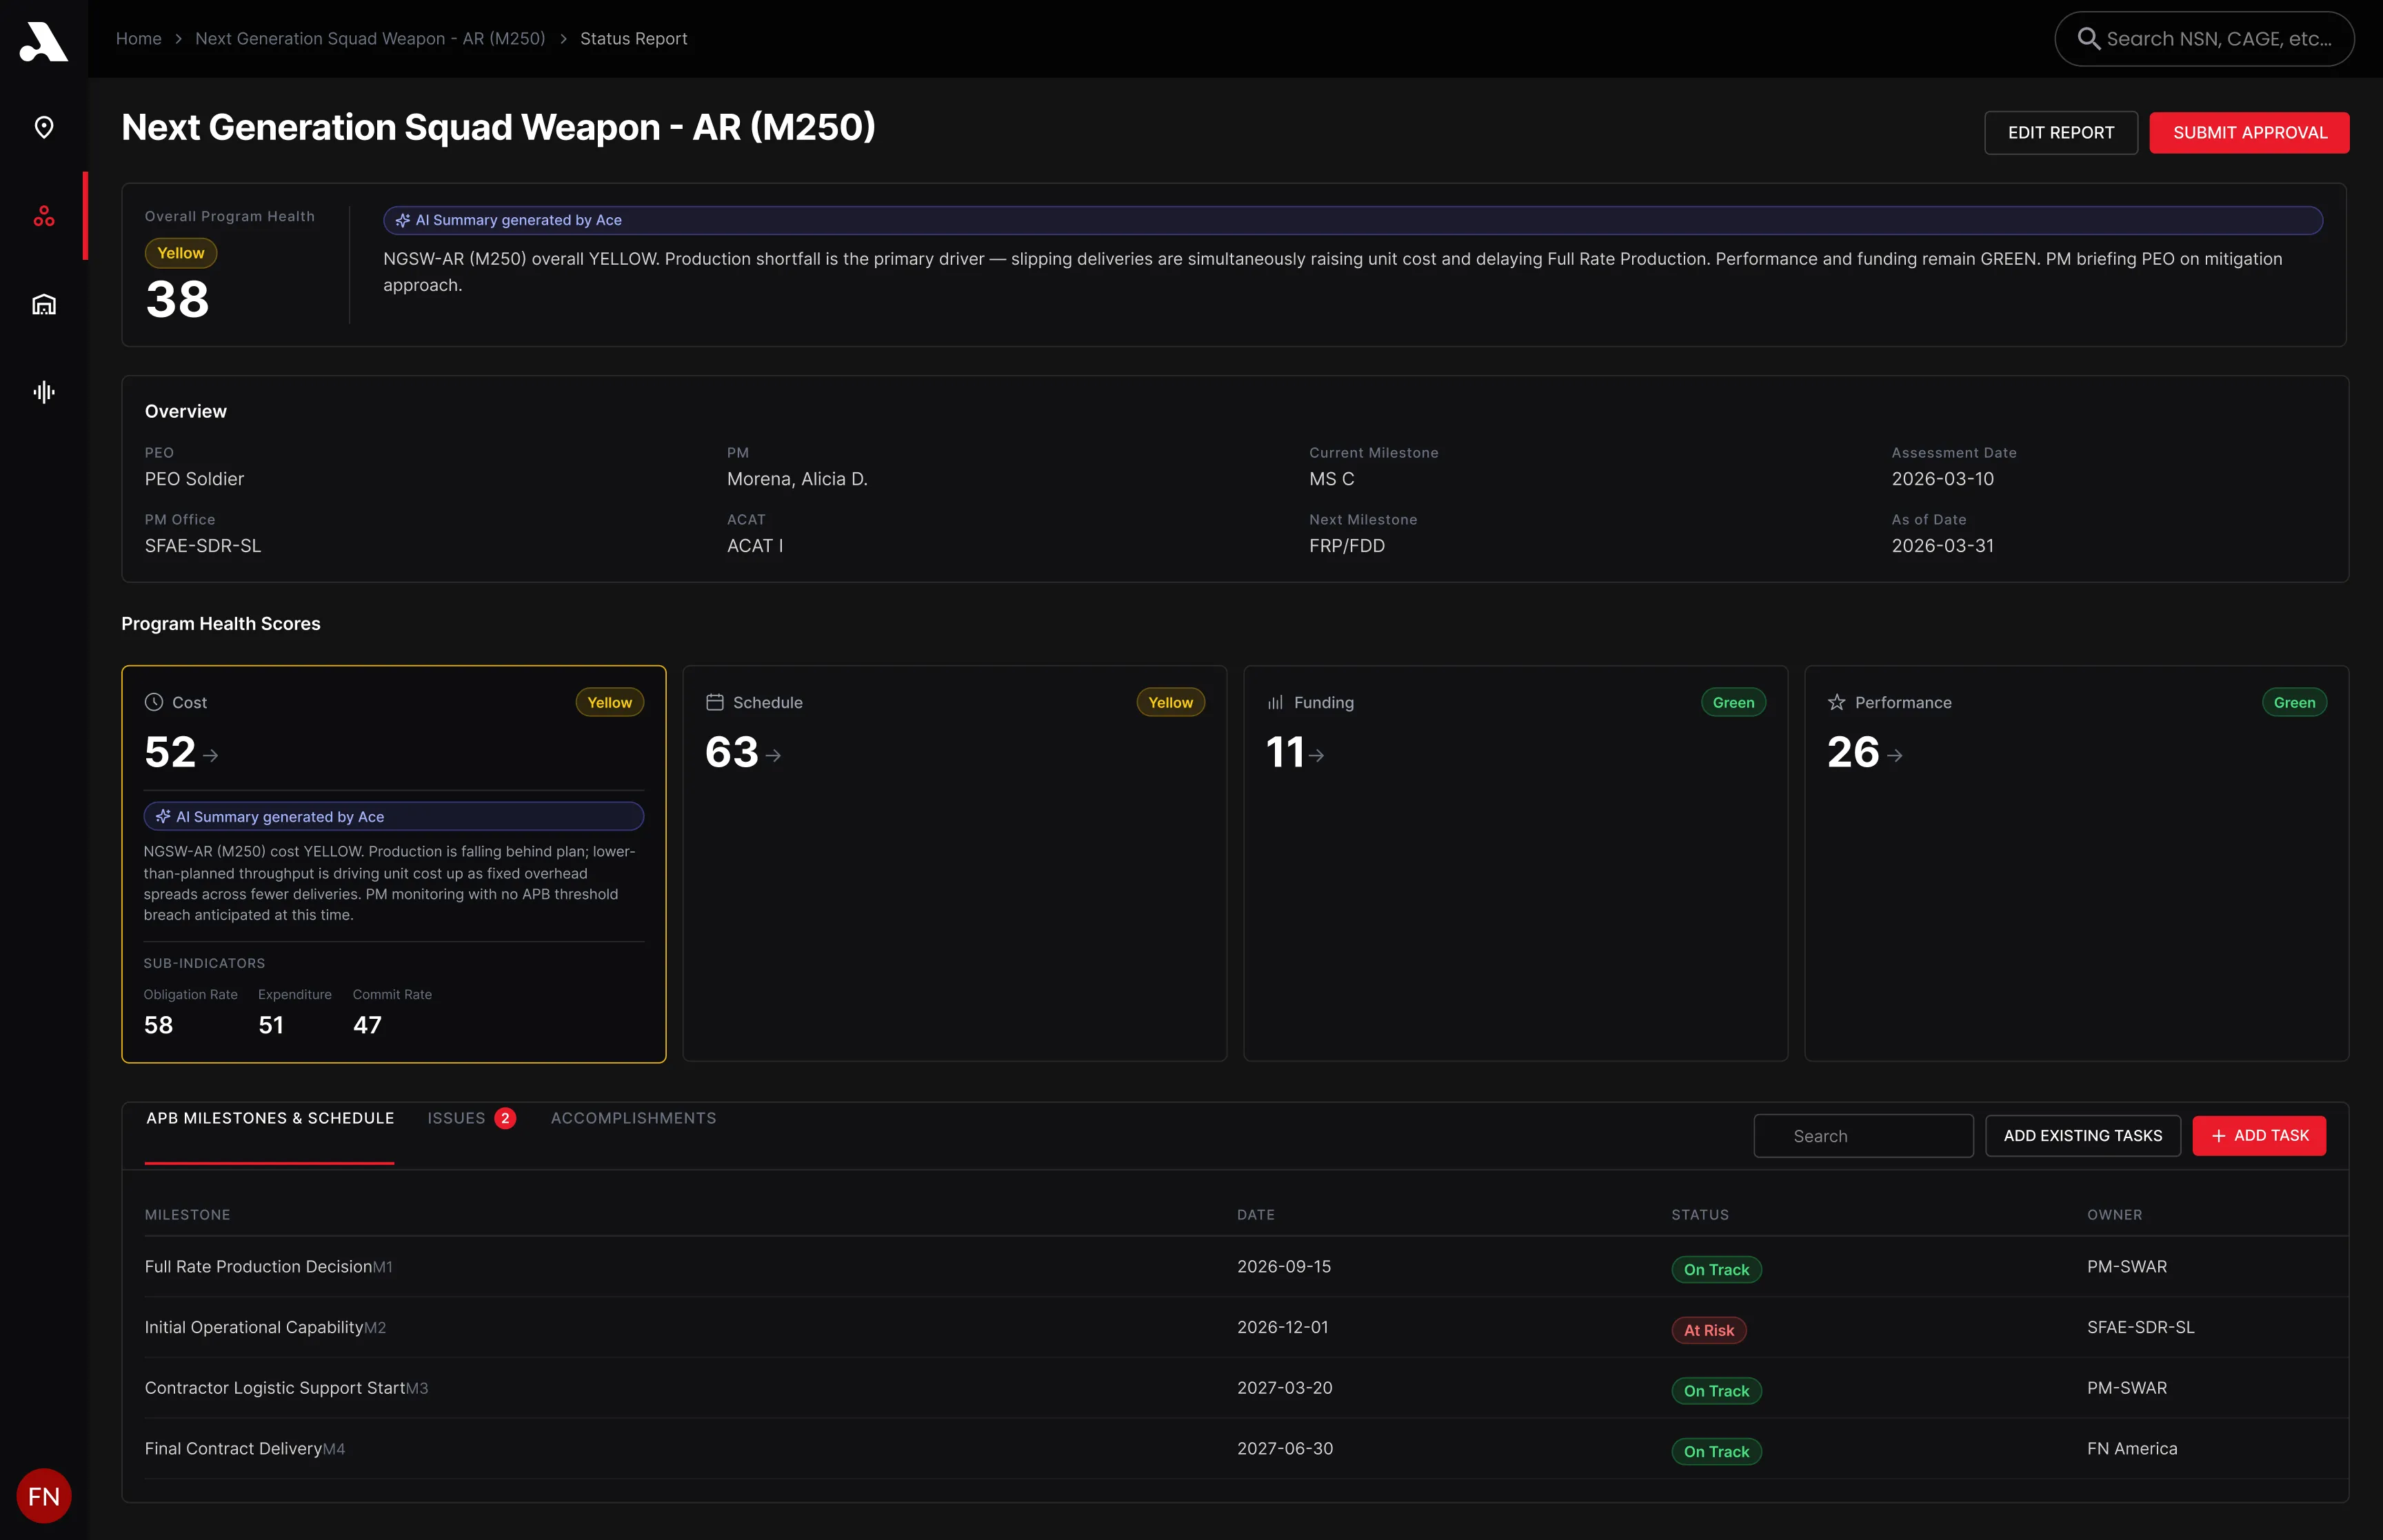The width and height of the screenshot is (2383, 1540).
Task: Click the Performance star icon
Action: click(x=1837, y=702)
